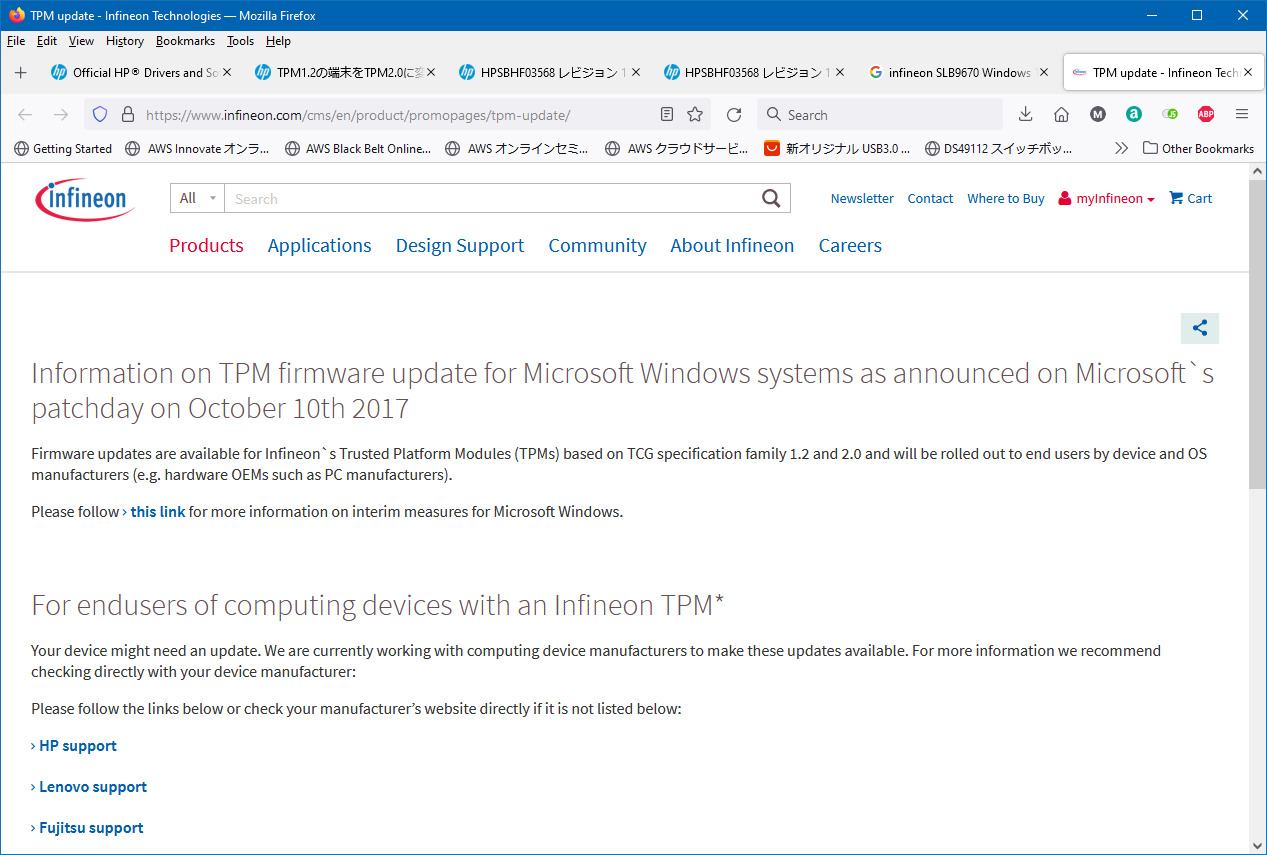
Task: Expand myInfineon account dropdown
Action: pos(1106,198)
